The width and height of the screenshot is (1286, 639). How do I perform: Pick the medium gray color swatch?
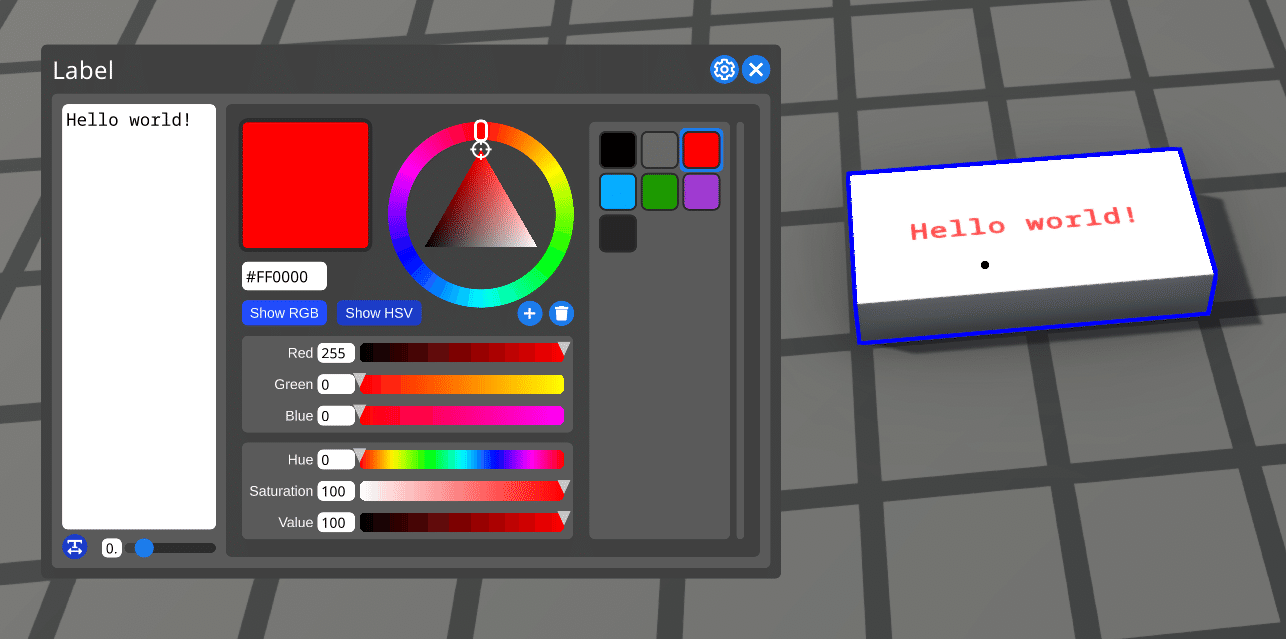[660, 150]
